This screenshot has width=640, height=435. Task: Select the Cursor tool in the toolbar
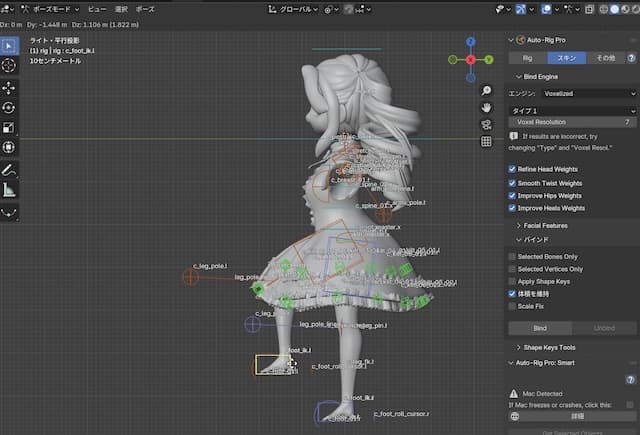(9, 65)
